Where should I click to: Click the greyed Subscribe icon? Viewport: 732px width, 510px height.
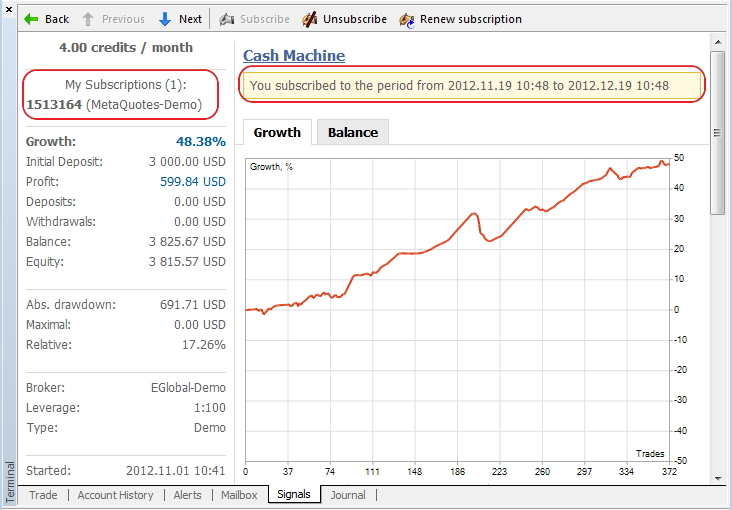click(x=227, y=19)
